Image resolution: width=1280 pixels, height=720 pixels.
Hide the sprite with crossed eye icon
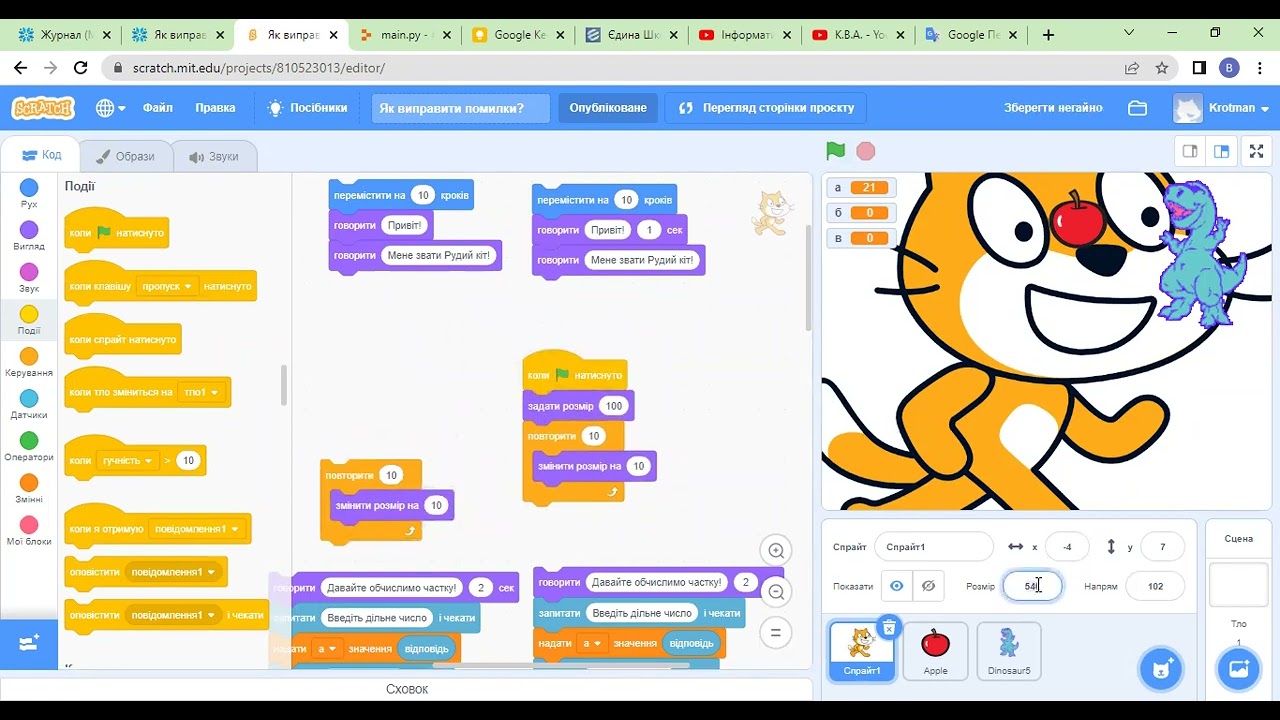click(928, 586)
